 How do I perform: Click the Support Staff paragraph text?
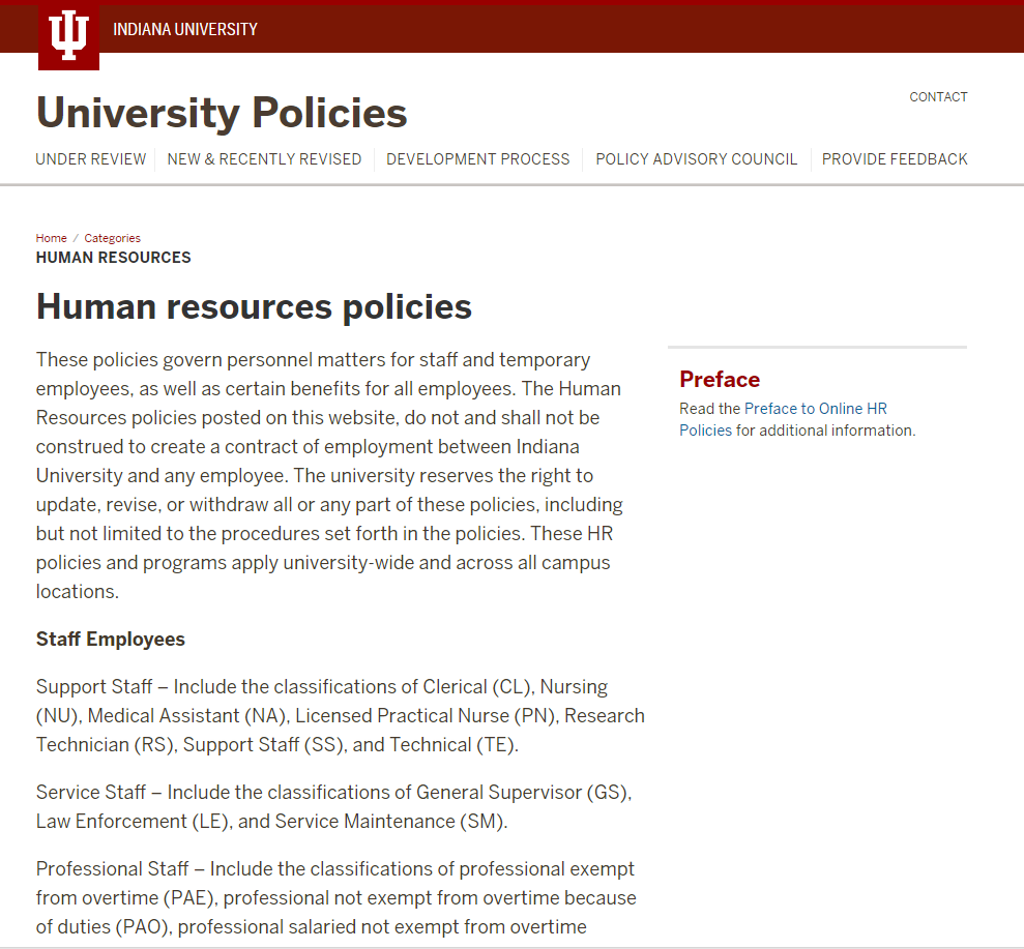(340, 715)
